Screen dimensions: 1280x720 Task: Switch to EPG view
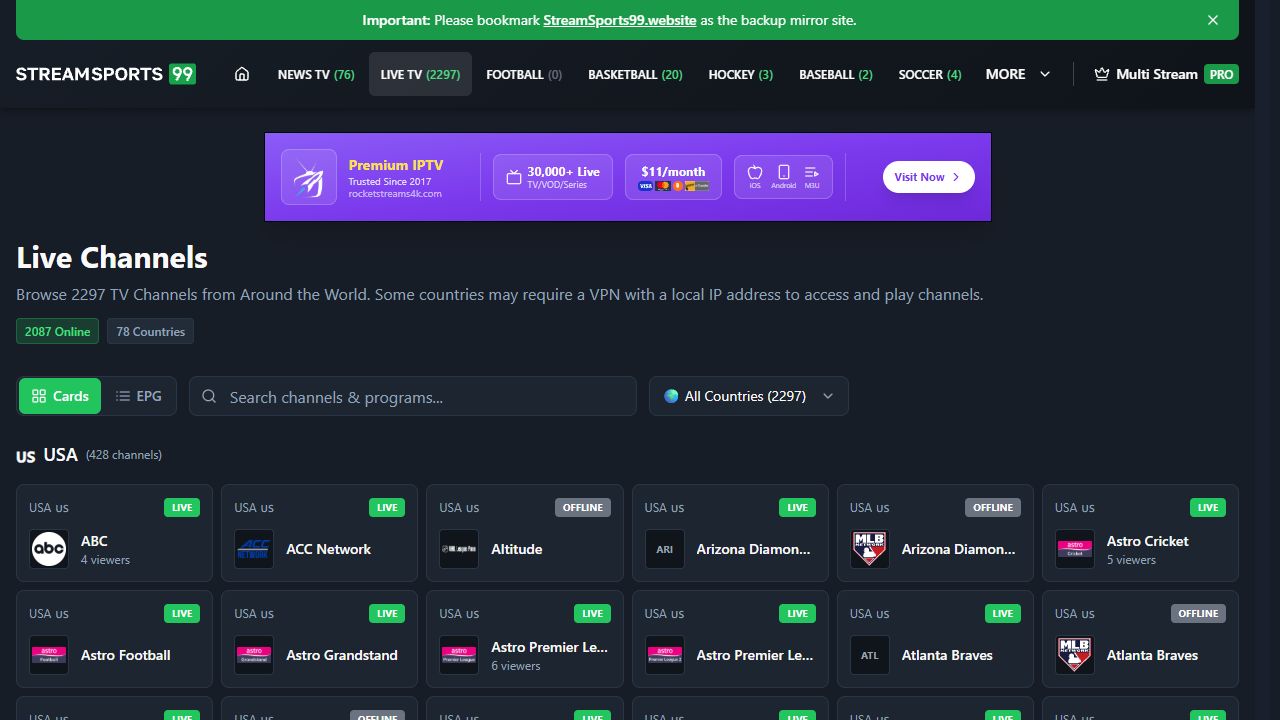click(x=138, y=396)
